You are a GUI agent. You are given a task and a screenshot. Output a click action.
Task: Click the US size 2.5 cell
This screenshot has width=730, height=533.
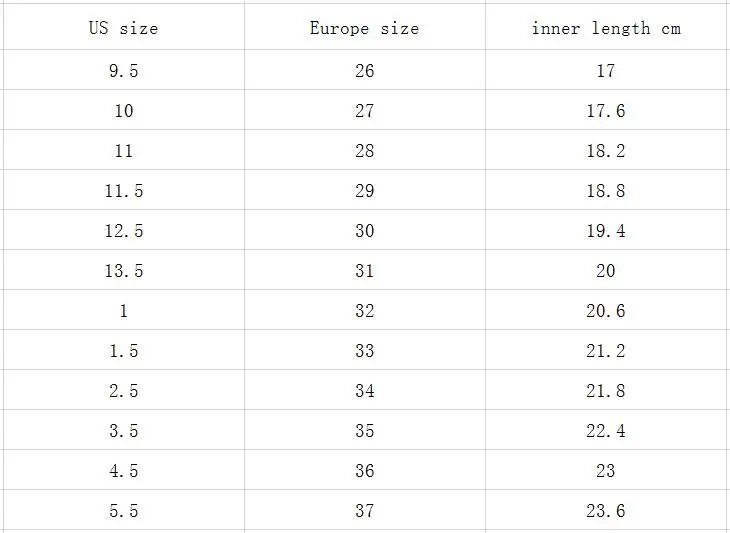[124, 390]
